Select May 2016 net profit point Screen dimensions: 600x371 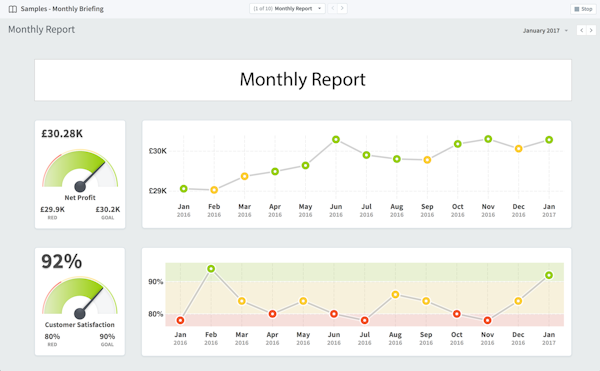tap(305, 166)
